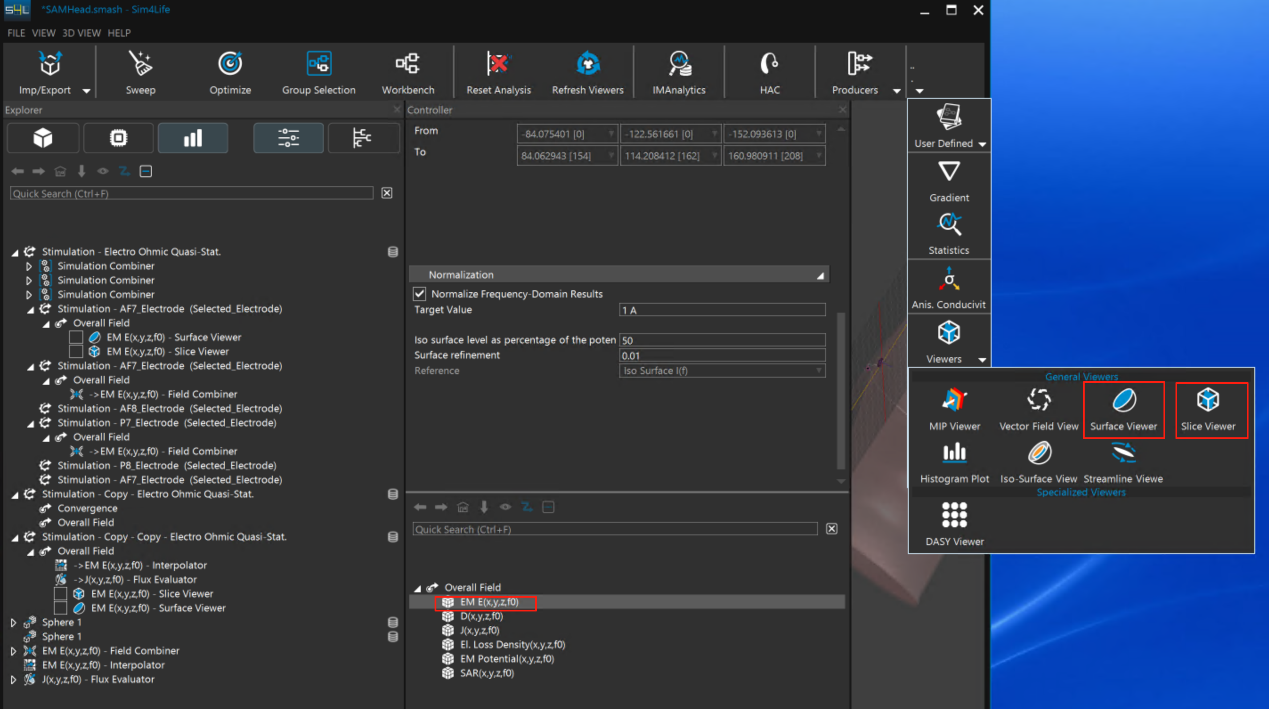Expand the Sphere 1 tree node
Viewport: 1269px width, 709px height.
(14, 623)
